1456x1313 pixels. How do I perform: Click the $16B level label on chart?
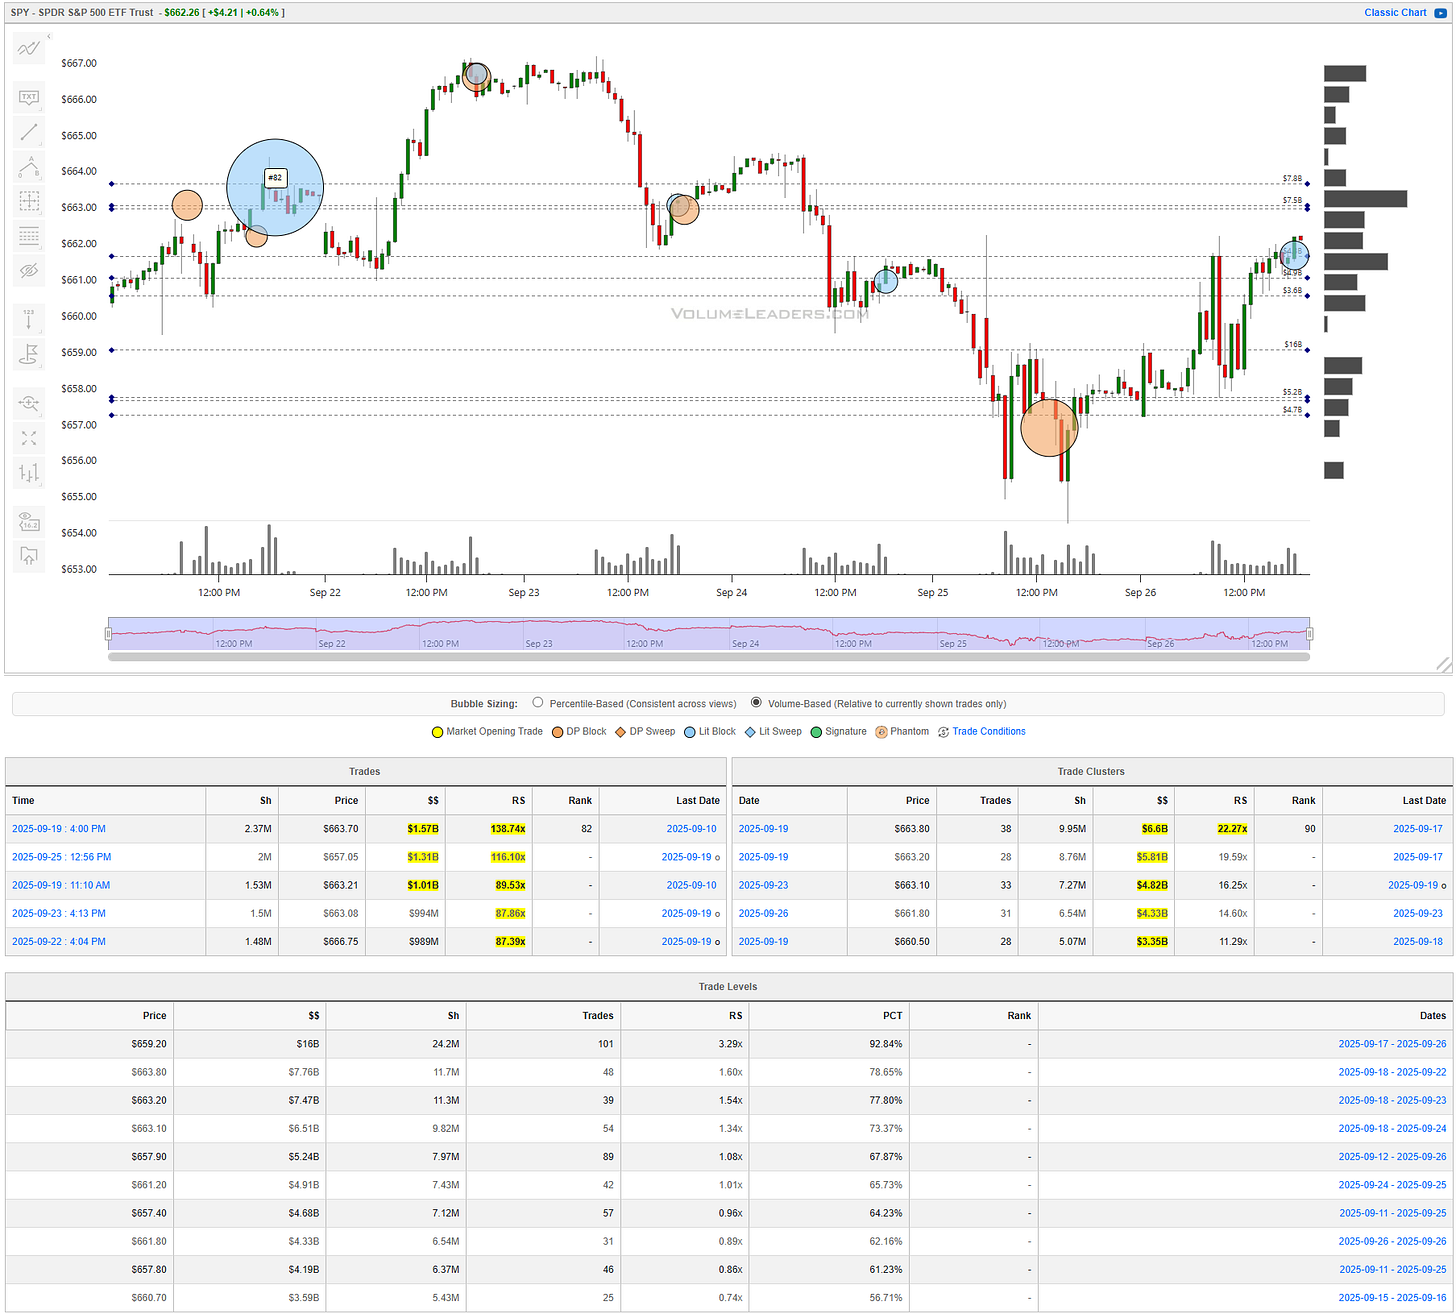coord(1293,345)
